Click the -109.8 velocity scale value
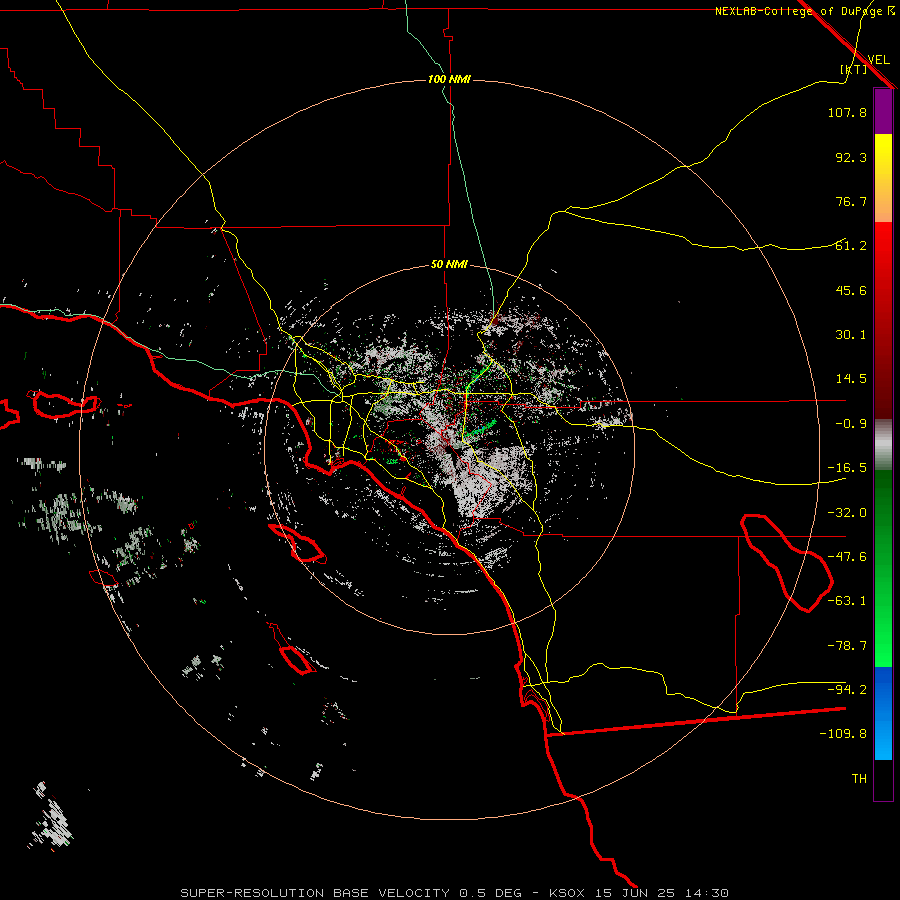The image size is (900, 900). tap(843, 734)
